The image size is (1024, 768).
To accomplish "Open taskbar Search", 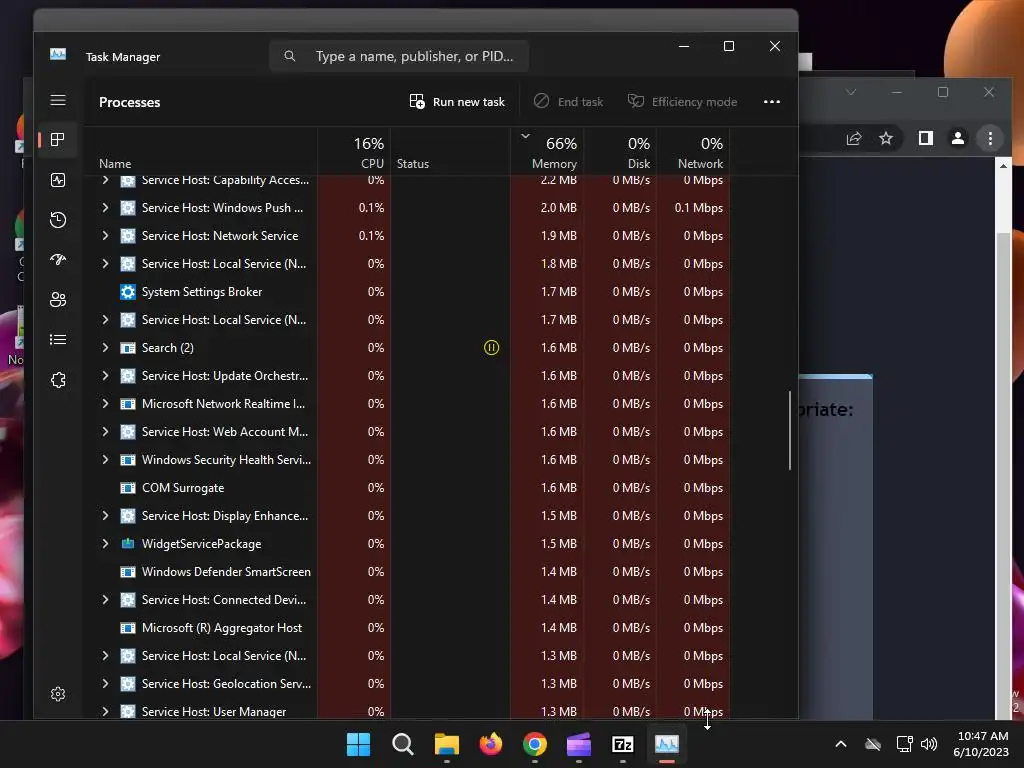I will tap(402, 744).
